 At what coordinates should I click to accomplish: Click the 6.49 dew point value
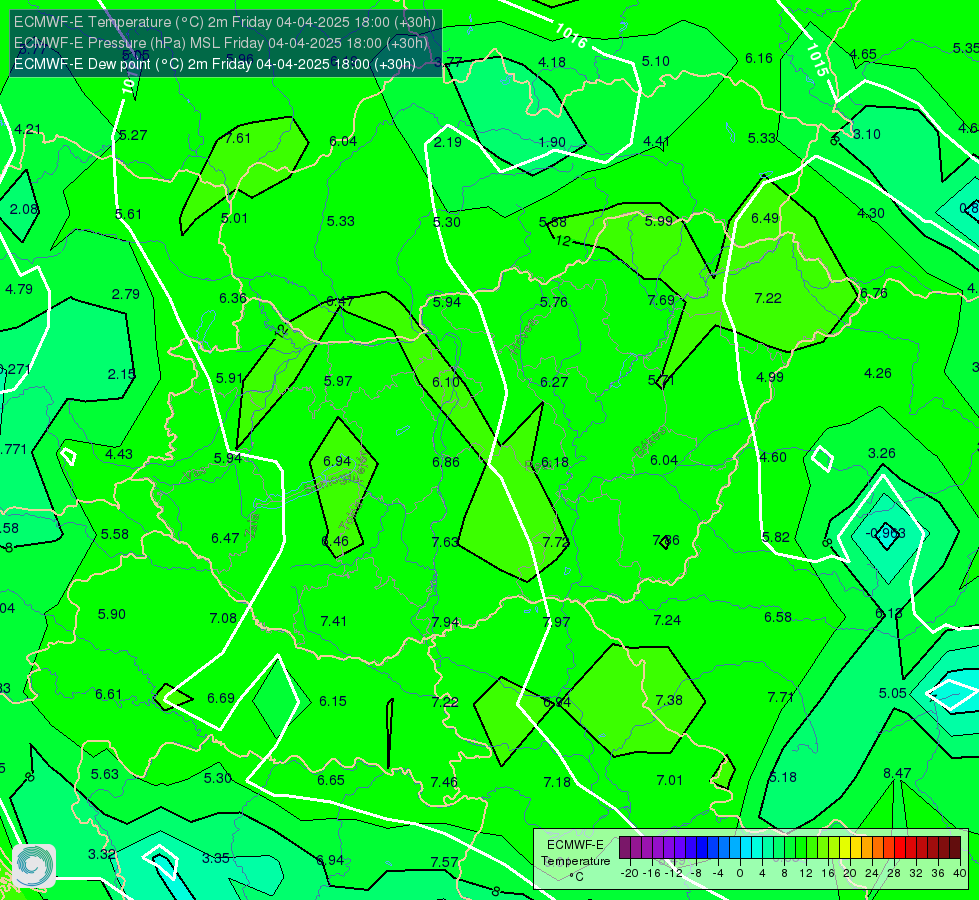click(765, 218)
